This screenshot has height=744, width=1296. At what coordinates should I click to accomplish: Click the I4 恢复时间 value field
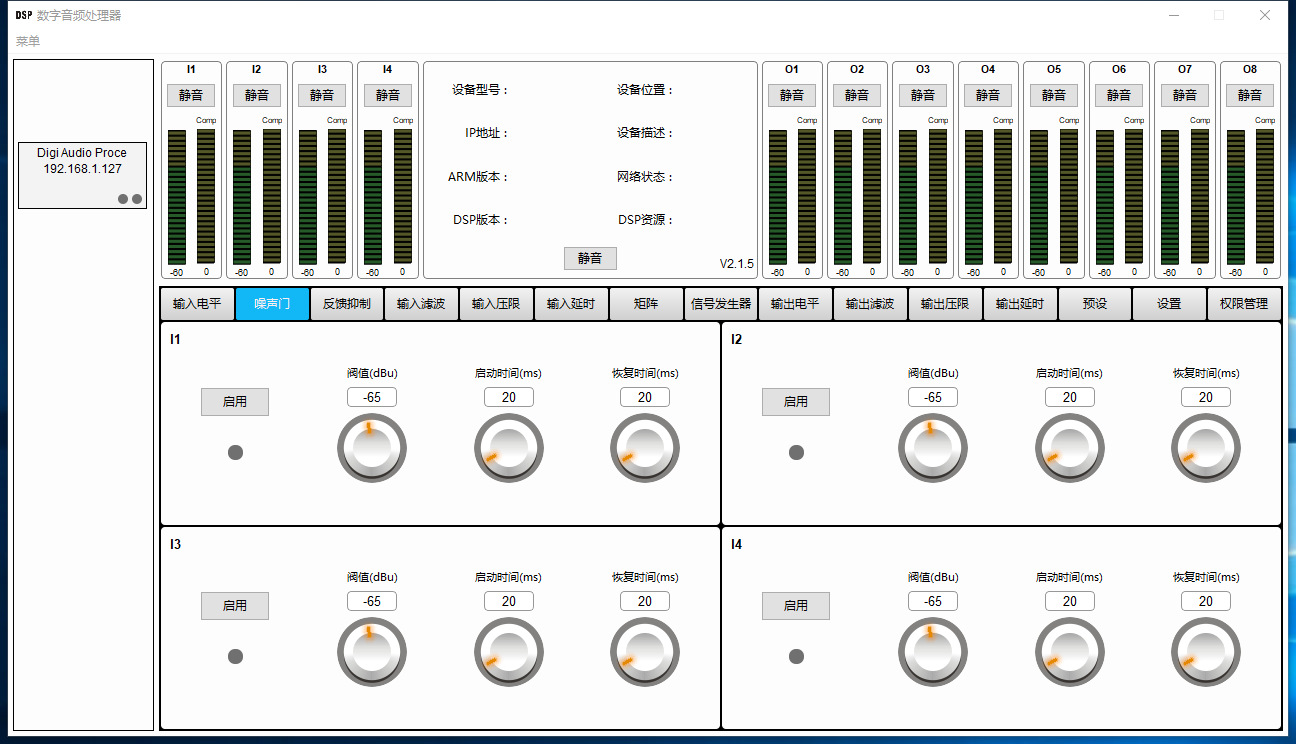[x=1206, y=601]
